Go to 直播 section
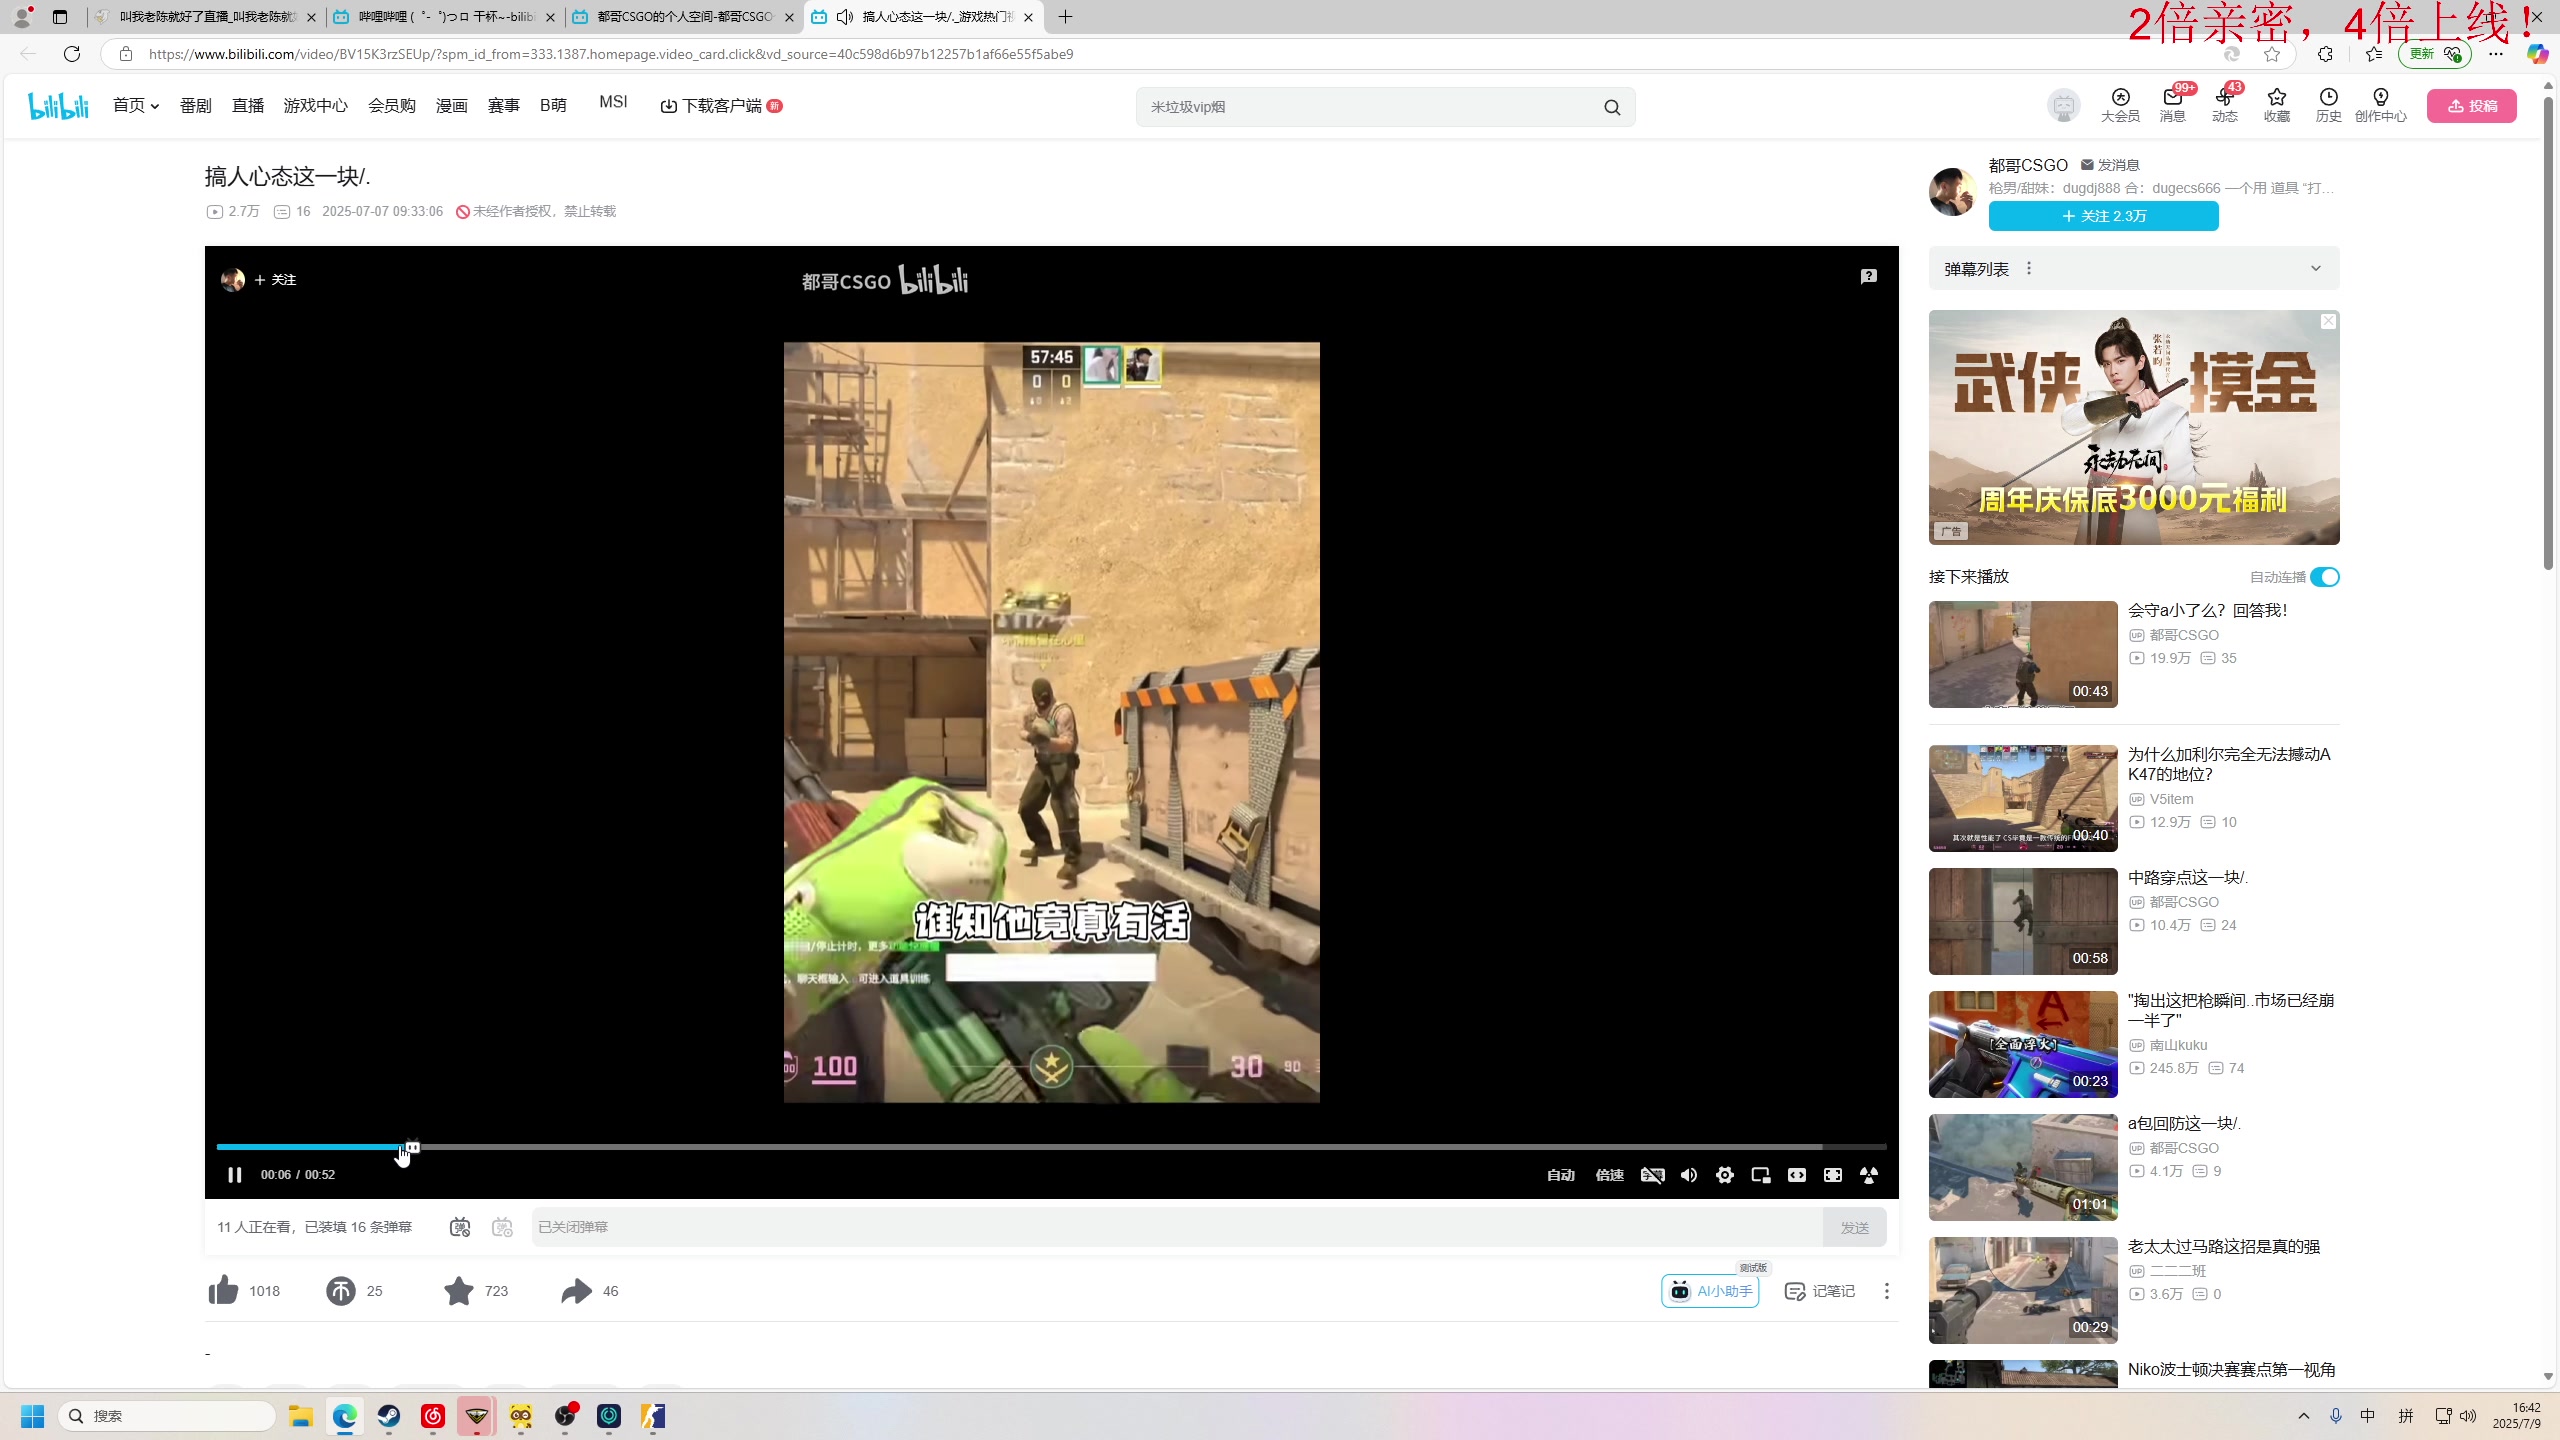2560x1440 pixels. pyautogui.click(x=248, y=105)
